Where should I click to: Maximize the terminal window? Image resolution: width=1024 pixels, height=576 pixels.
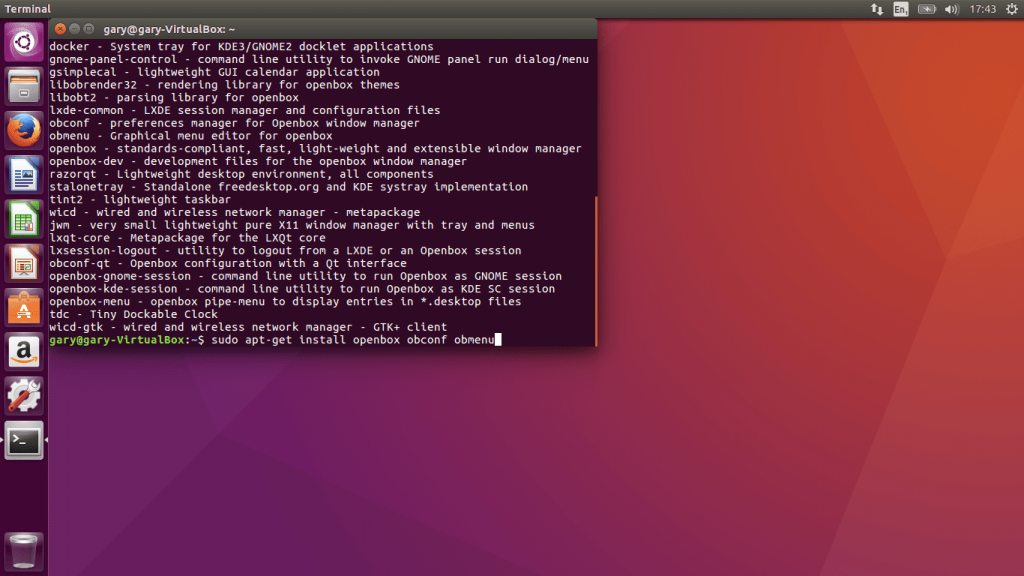tap(89, 29)
